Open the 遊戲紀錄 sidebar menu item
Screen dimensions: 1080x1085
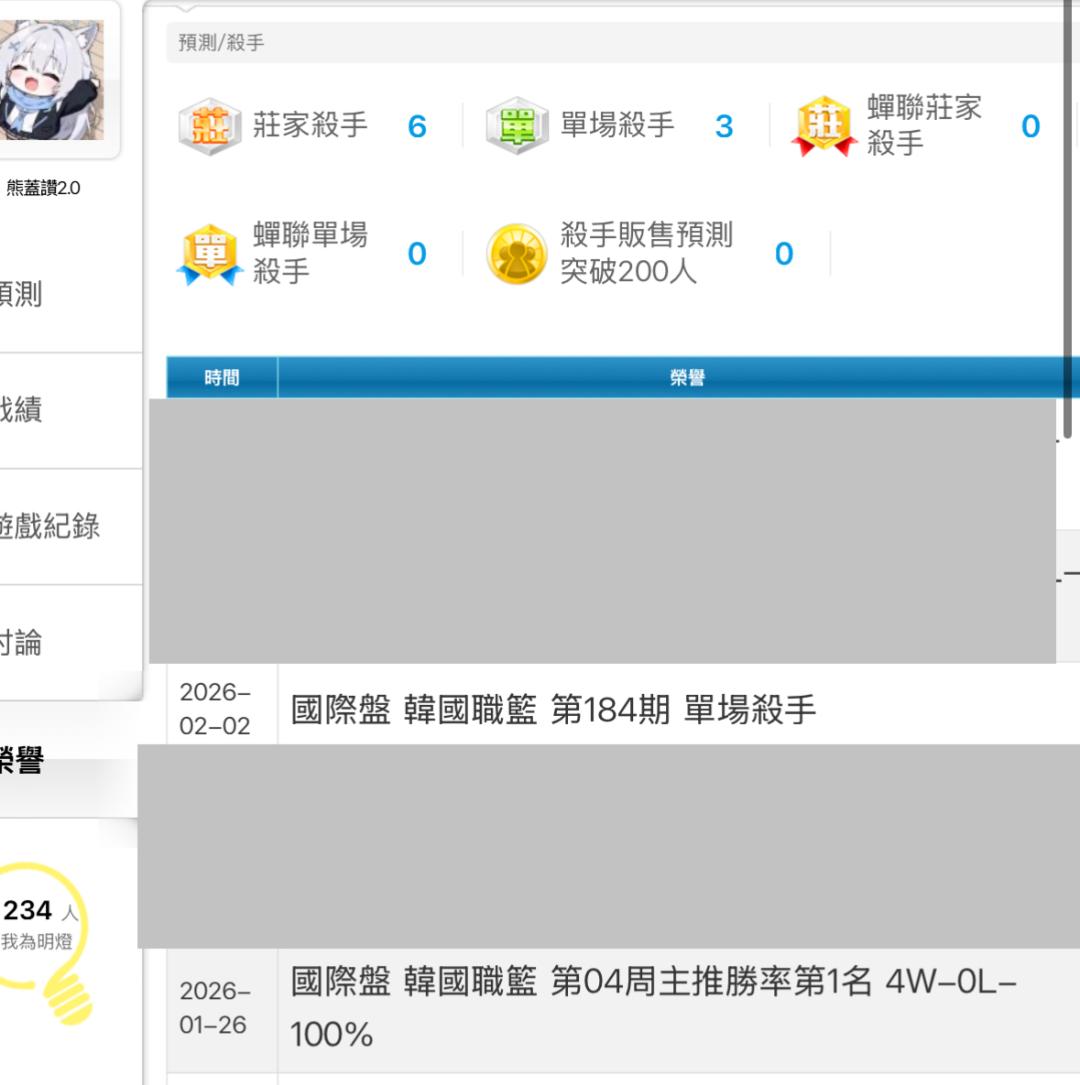coord(50,526)
